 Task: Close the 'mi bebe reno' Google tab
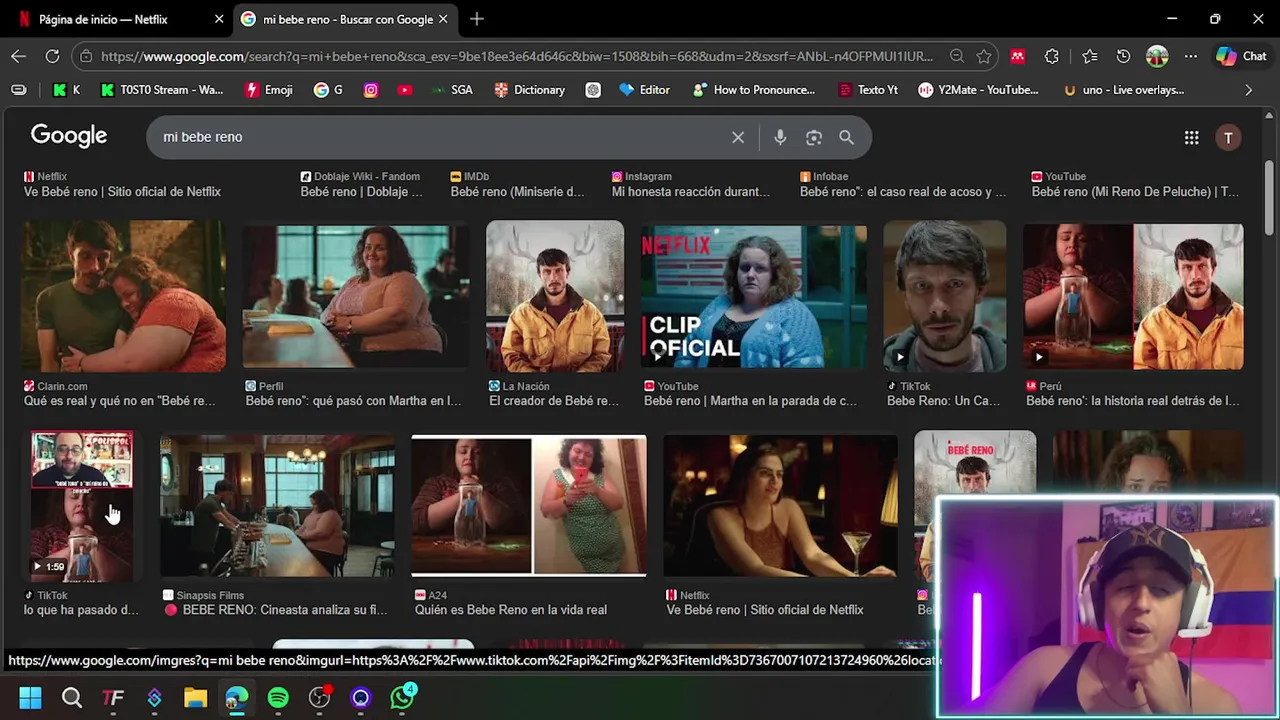443,19
